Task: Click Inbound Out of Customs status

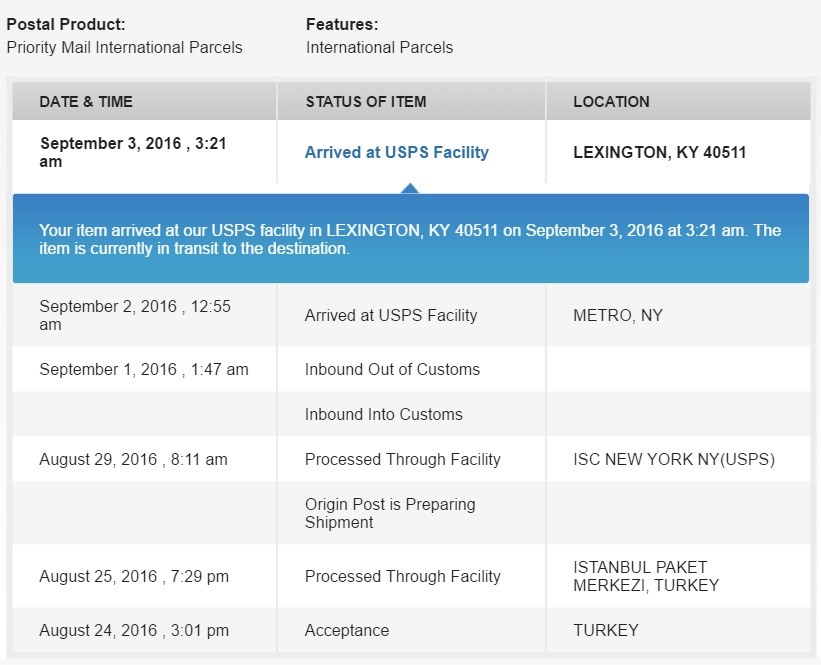Action: [x=392, y=369]
